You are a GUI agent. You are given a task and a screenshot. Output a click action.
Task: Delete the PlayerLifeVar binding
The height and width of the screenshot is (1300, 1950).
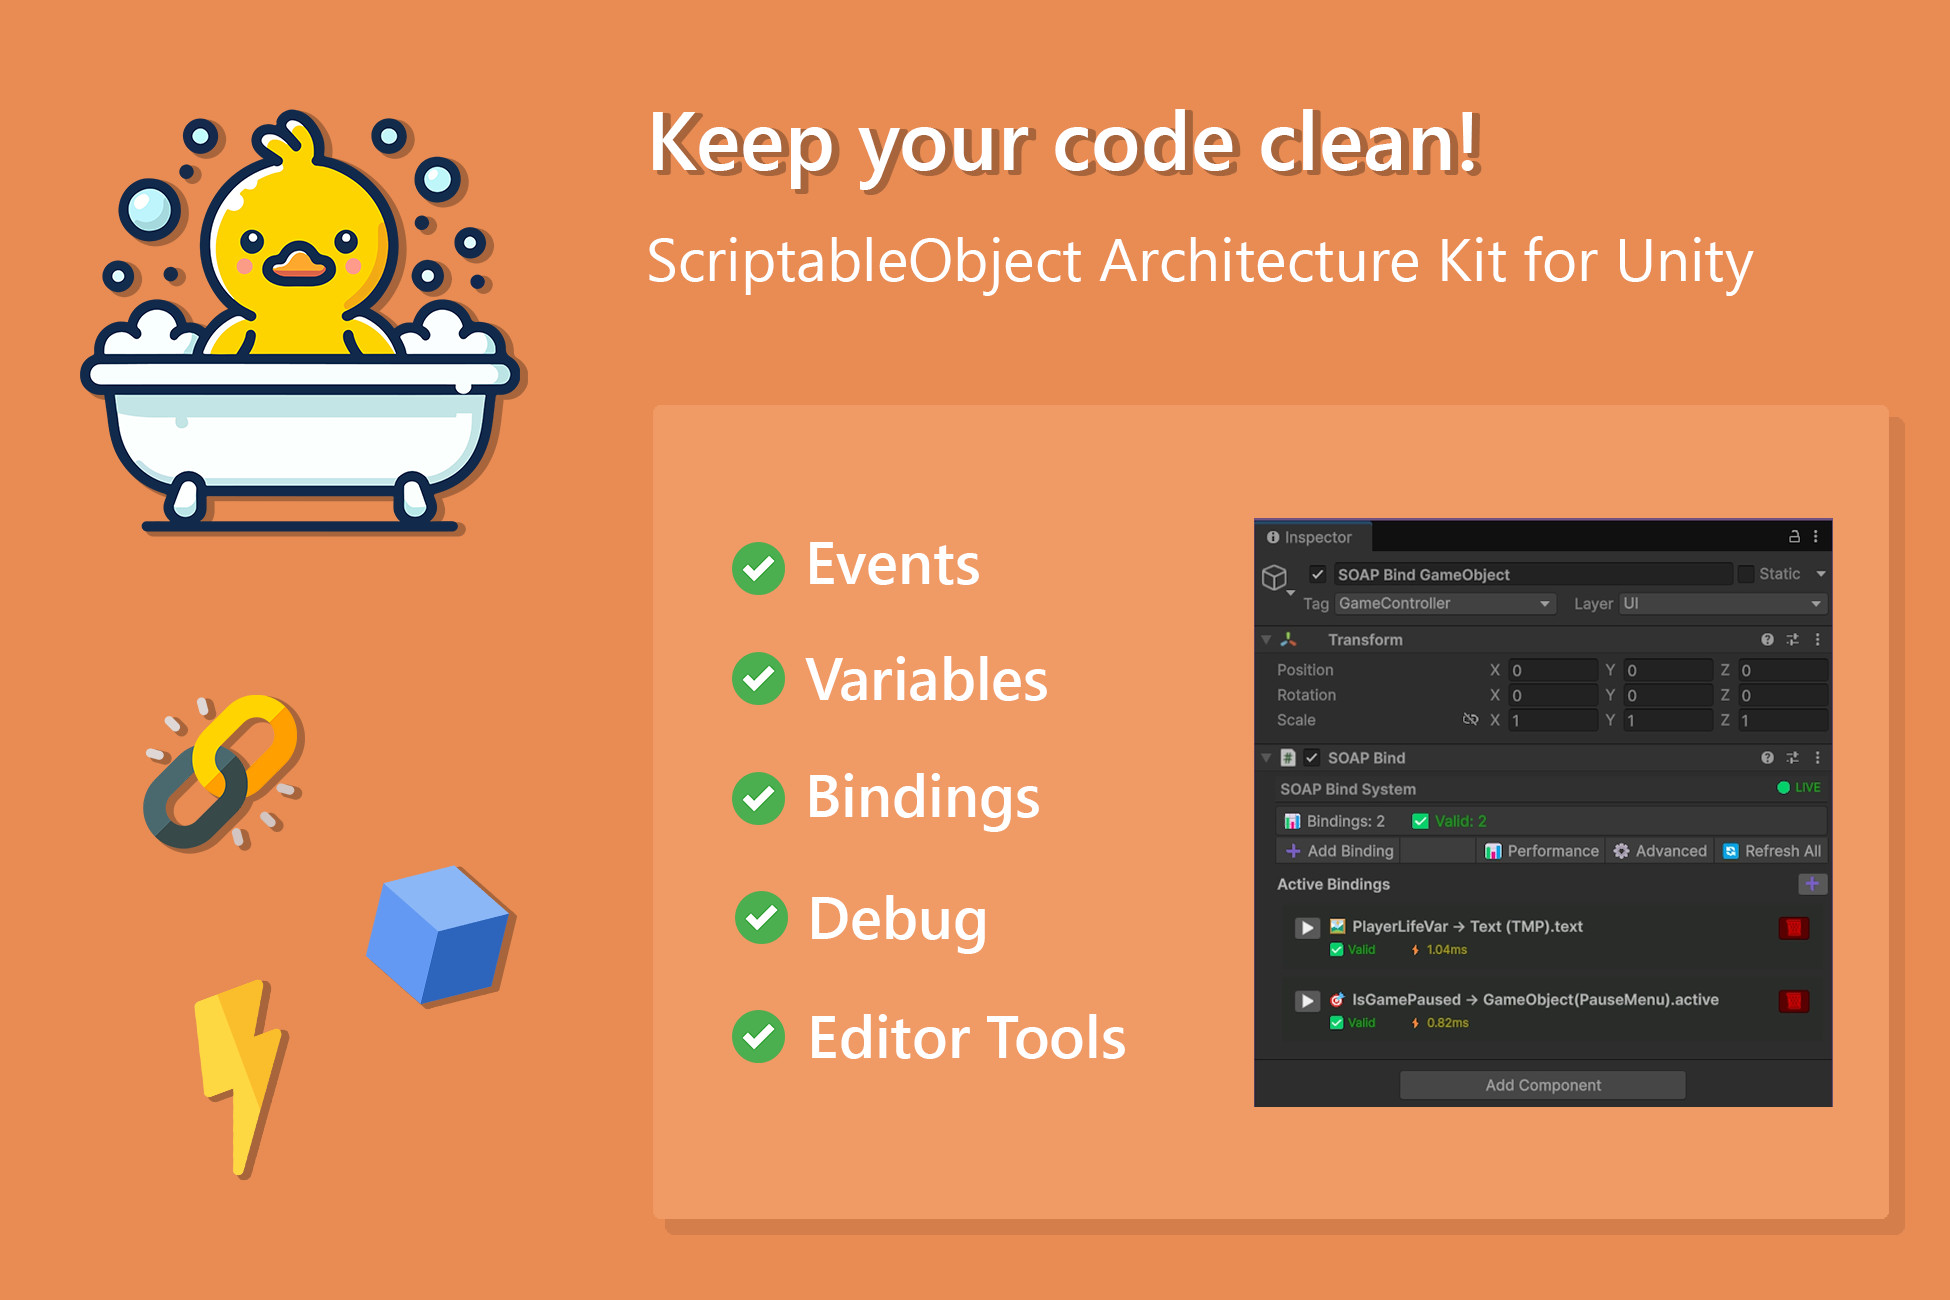pos(1793,928)
